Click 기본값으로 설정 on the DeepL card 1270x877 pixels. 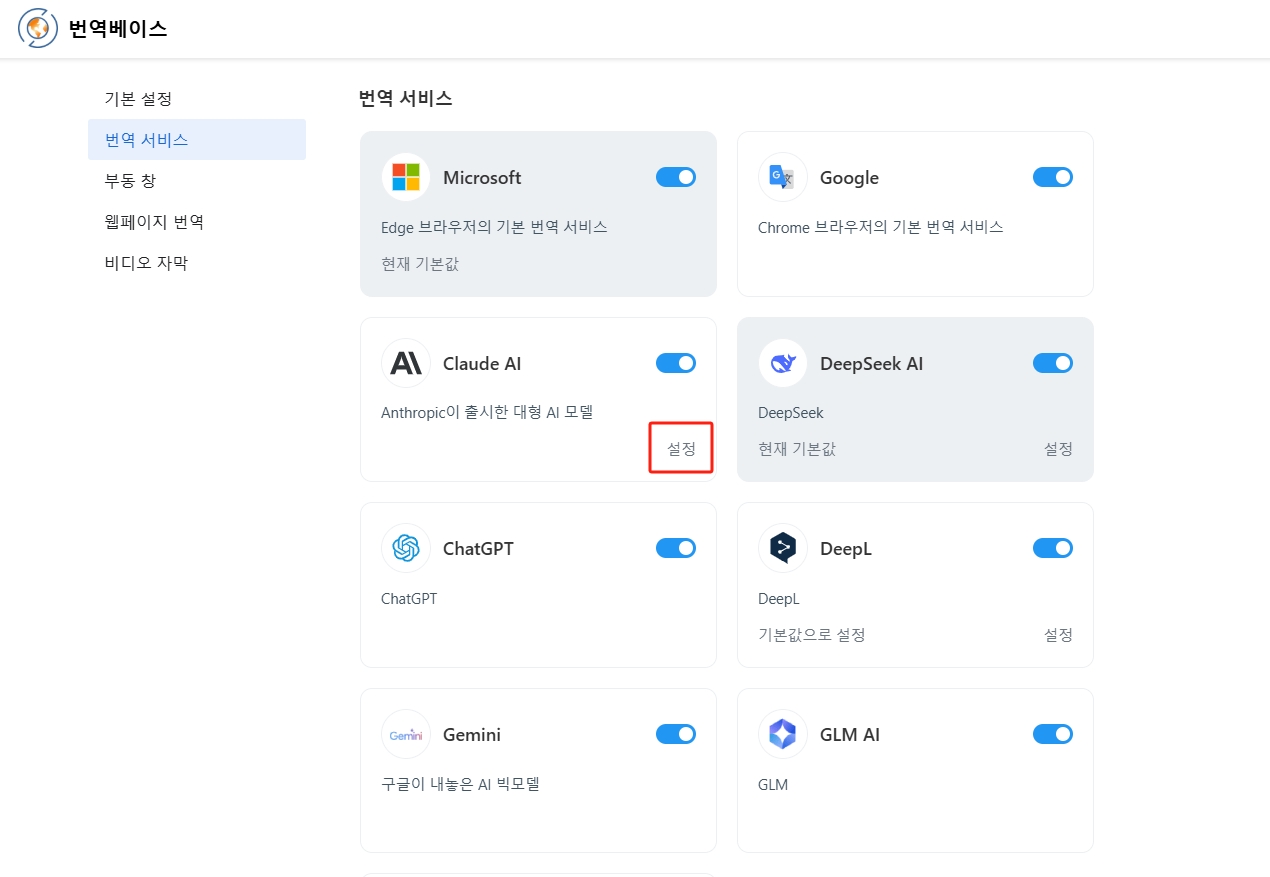click(x=812, y=634)
